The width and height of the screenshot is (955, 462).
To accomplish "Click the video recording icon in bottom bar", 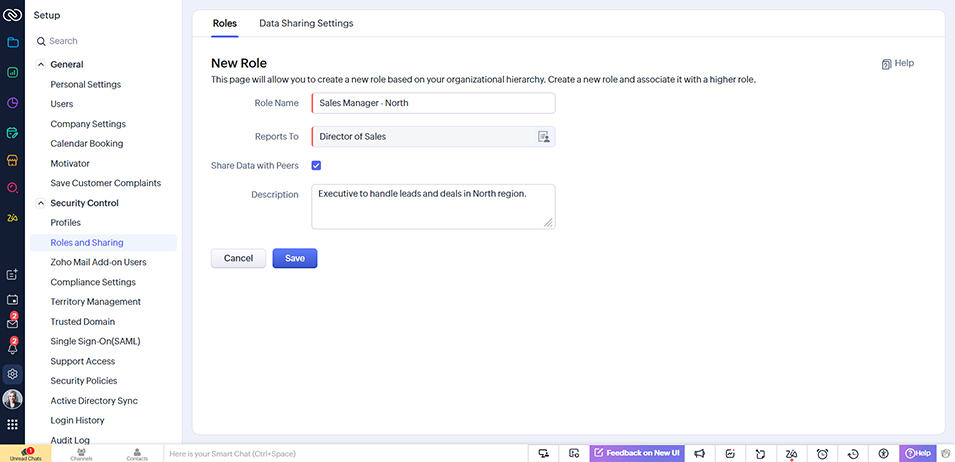I will click(x=574, y=453).
